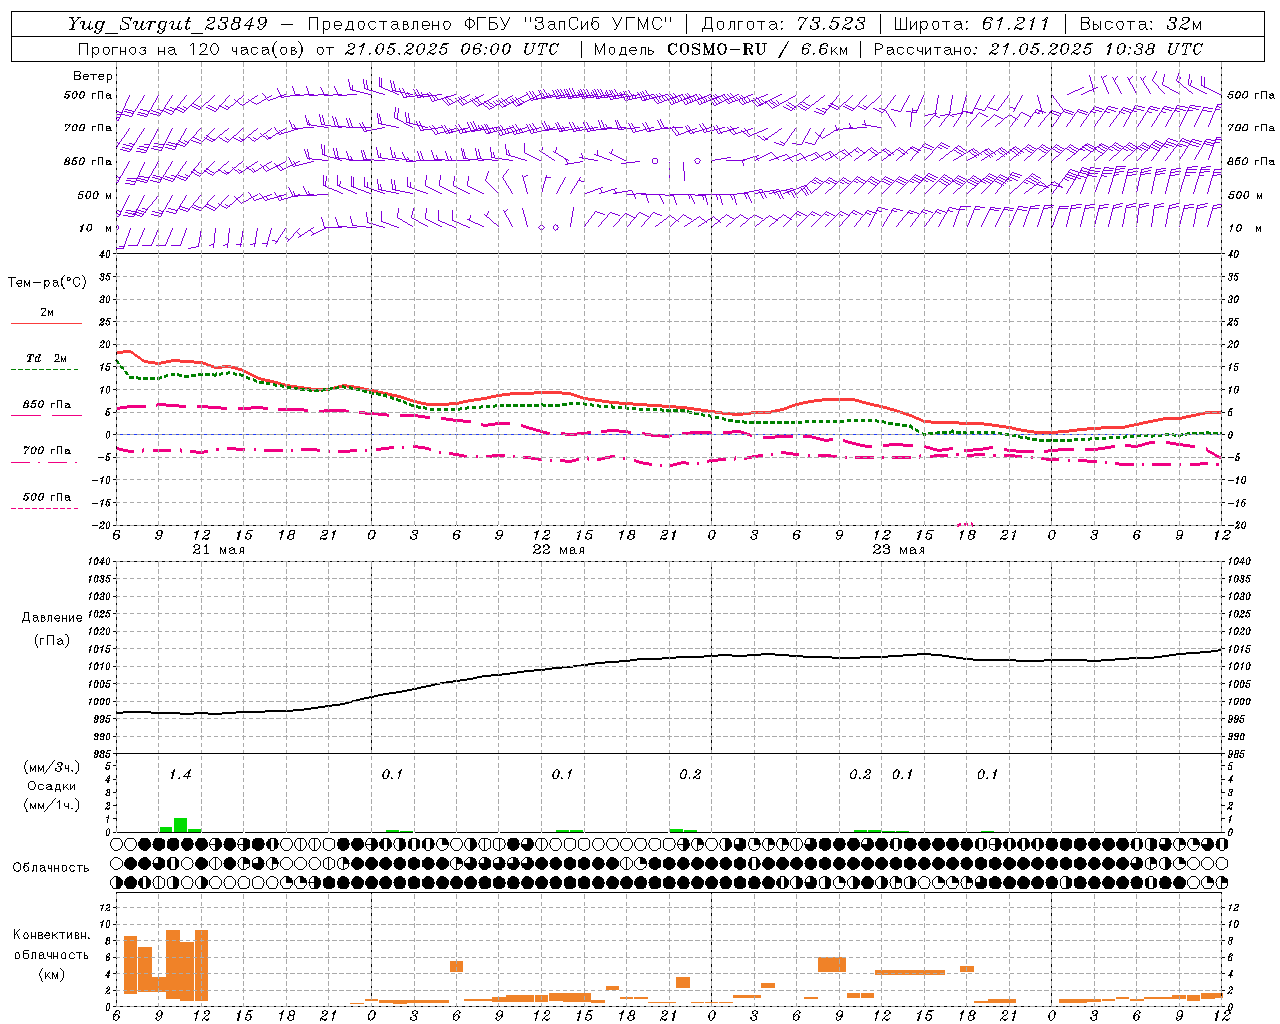Image resolution: width=1280 pixels, height=1024 pixels.
Task: Click the tall orange convective bar at 12h
Action: tap(201, 965)
